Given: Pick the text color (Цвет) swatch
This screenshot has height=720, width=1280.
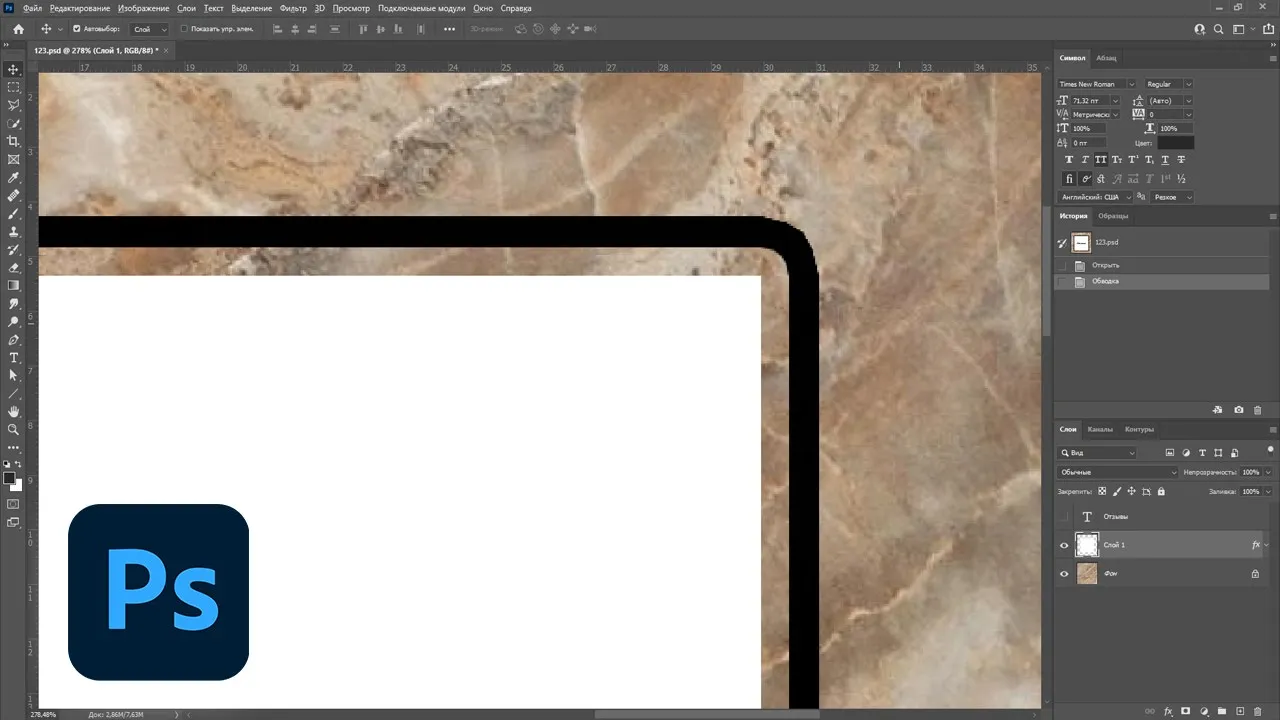Looking at the screenshot, I should pyautogui.click(x=1175, y=143).
